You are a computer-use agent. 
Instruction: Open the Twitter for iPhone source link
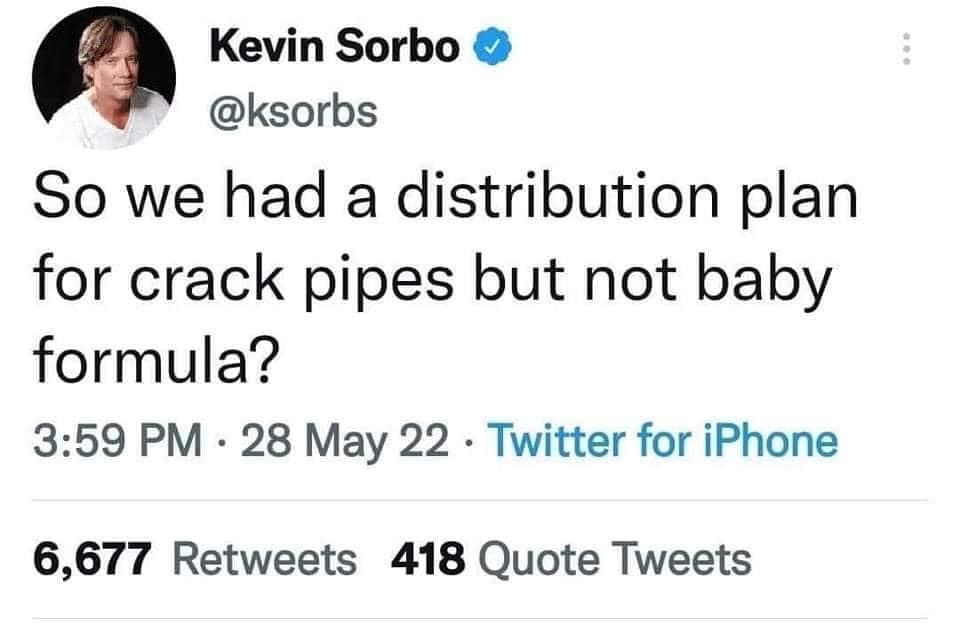(664, 440)
